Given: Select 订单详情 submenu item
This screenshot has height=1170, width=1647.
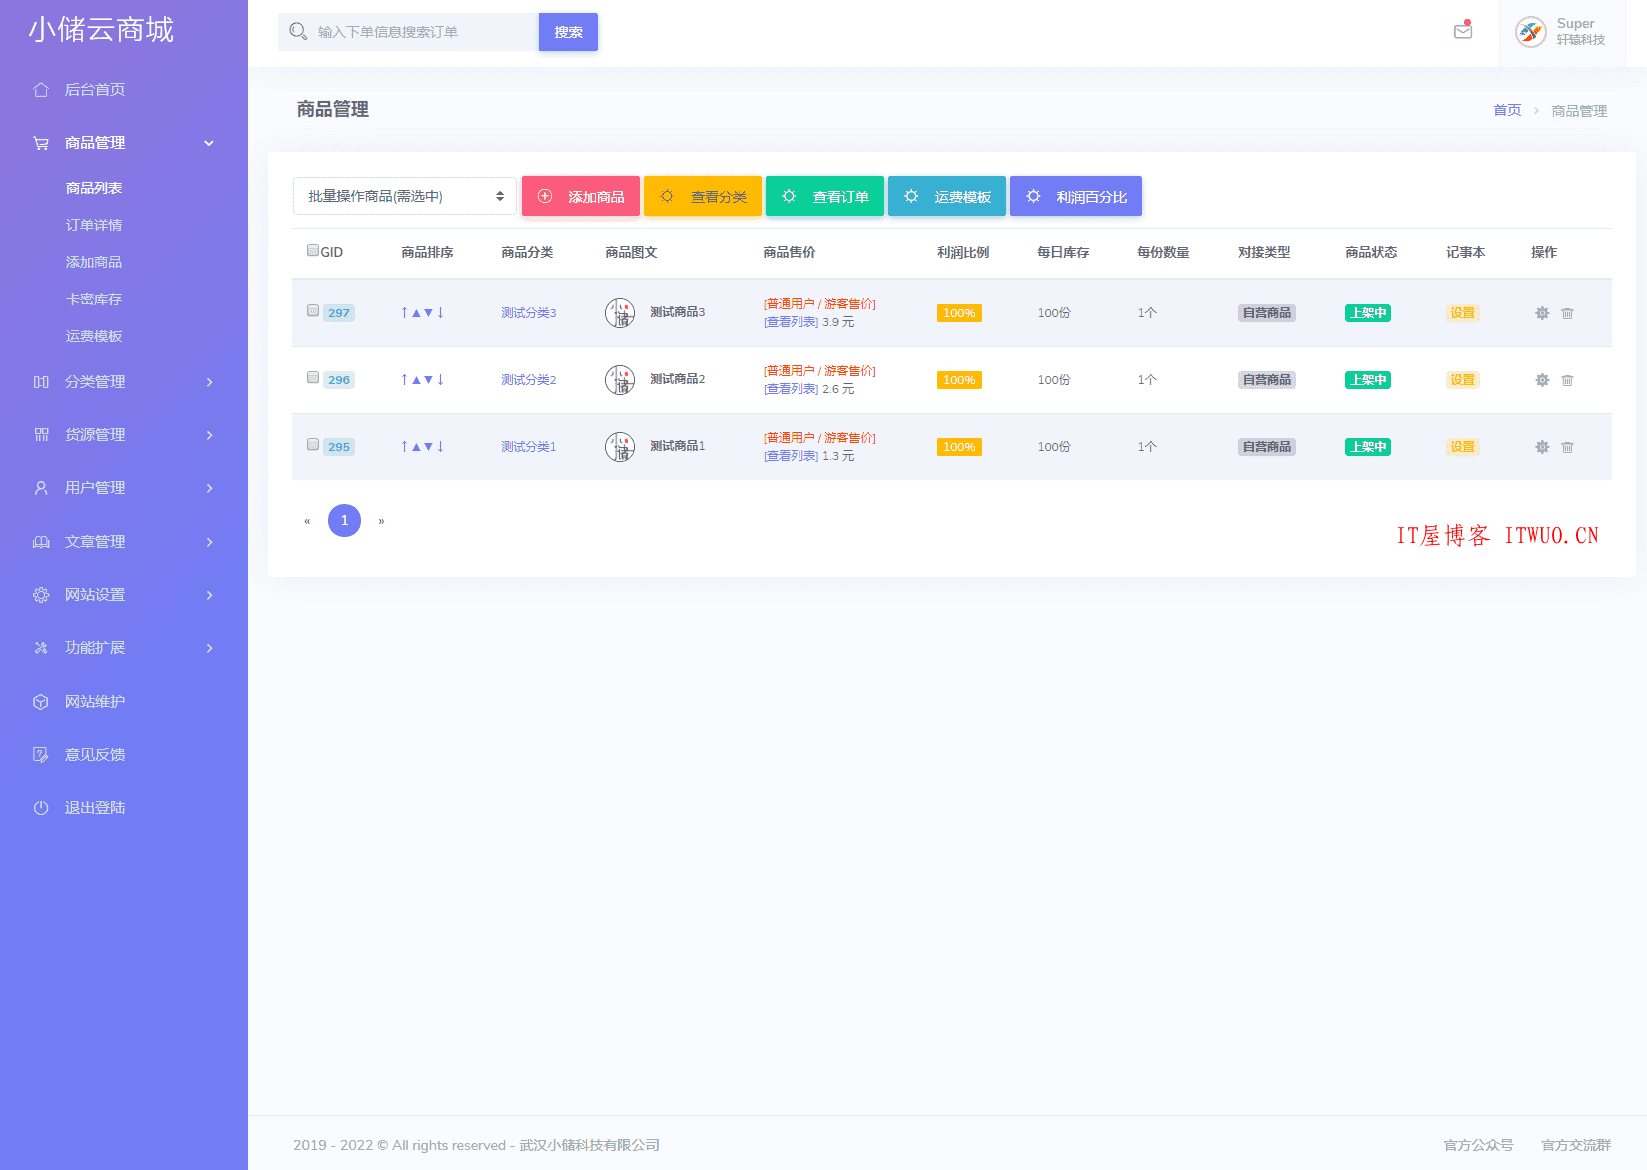Looking at the screenshot, I should pos(94,225).
